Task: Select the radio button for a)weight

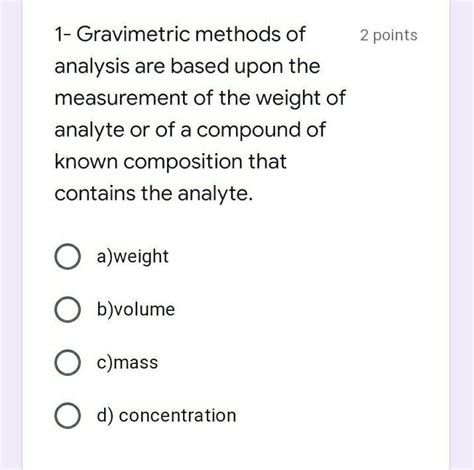Action: pos(67,256)
